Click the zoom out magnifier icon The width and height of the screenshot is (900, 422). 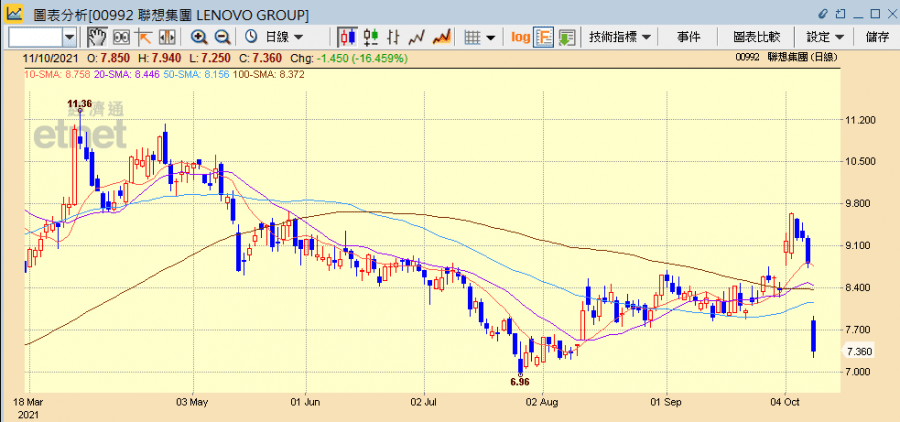coord(222,37)
